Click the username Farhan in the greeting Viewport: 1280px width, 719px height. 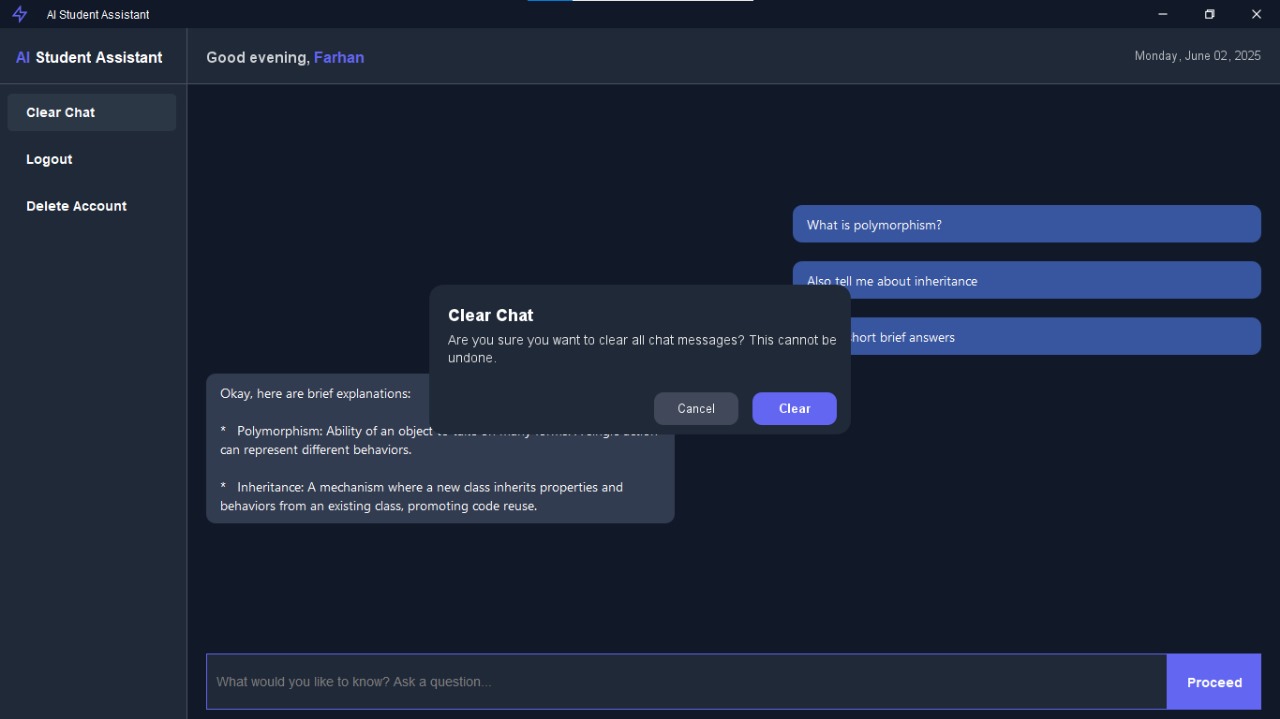339,58
